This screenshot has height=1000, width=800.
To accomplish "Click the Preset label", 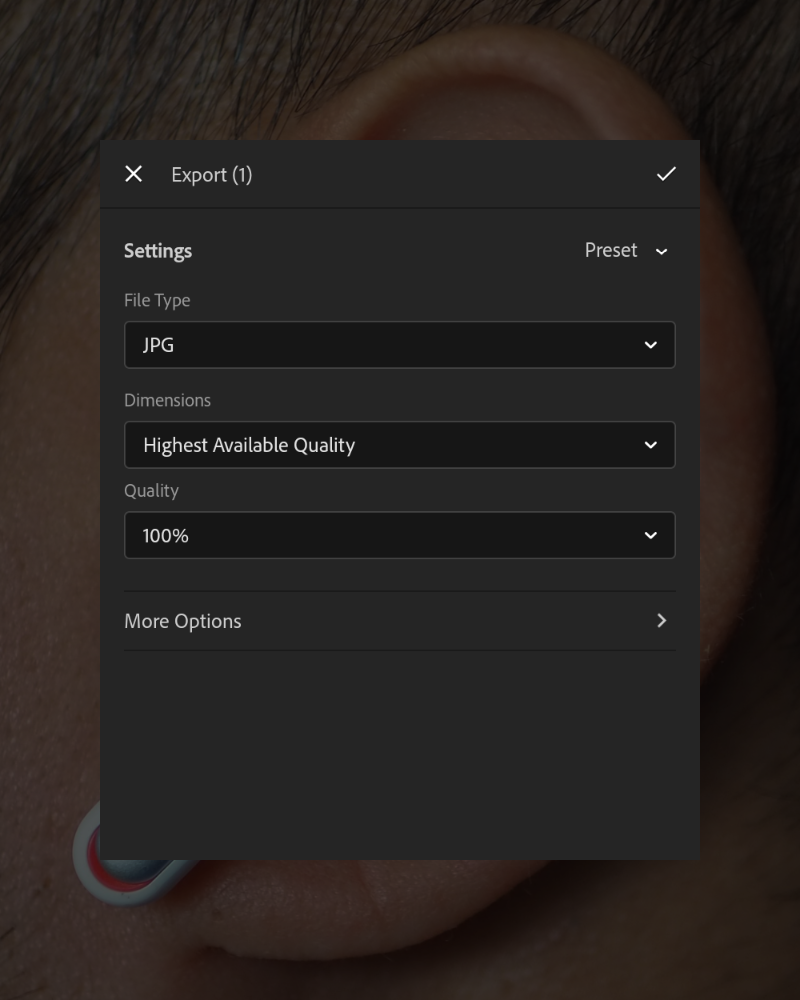I will [x=611, y=250].
